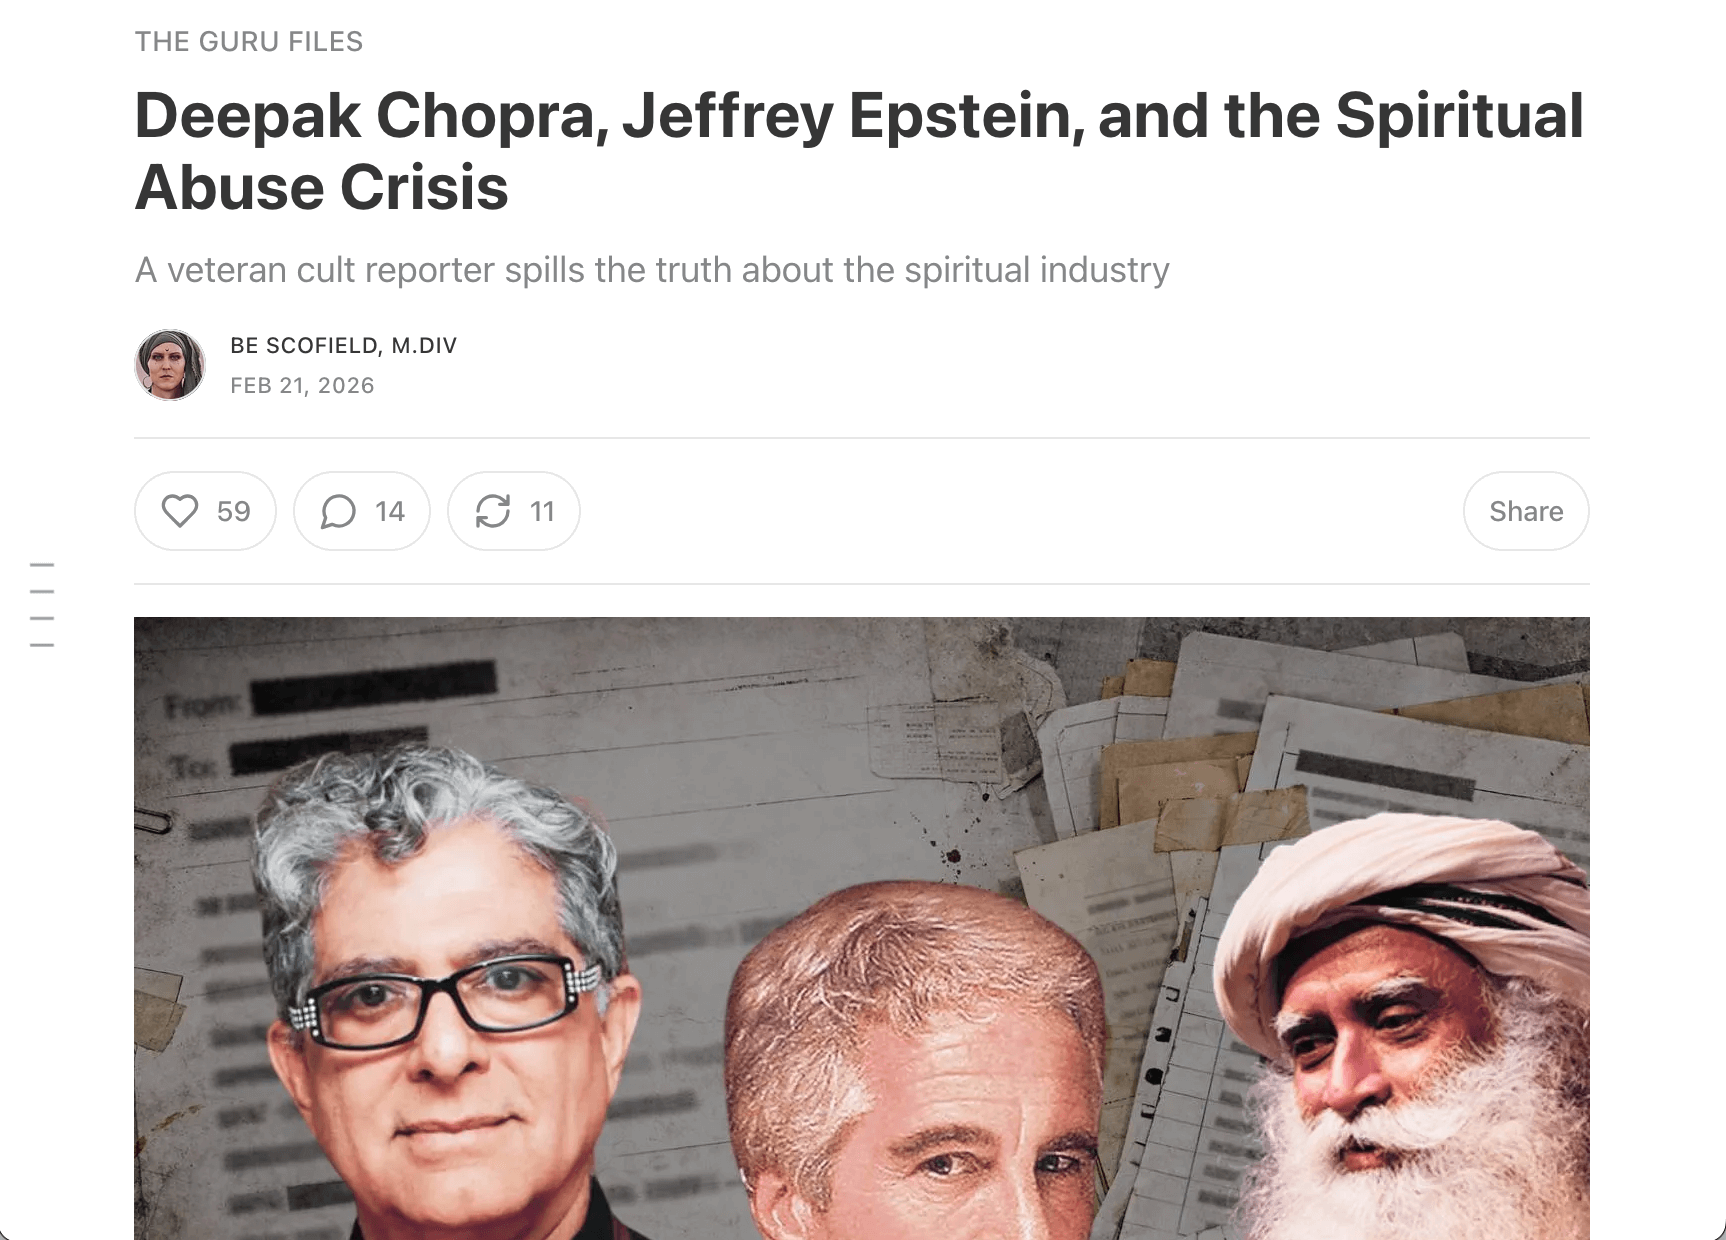The height and width of the screenshot is (1240, 1726).
Task: Jump to second table-of-contents line marker
Action: coord(42,592)
